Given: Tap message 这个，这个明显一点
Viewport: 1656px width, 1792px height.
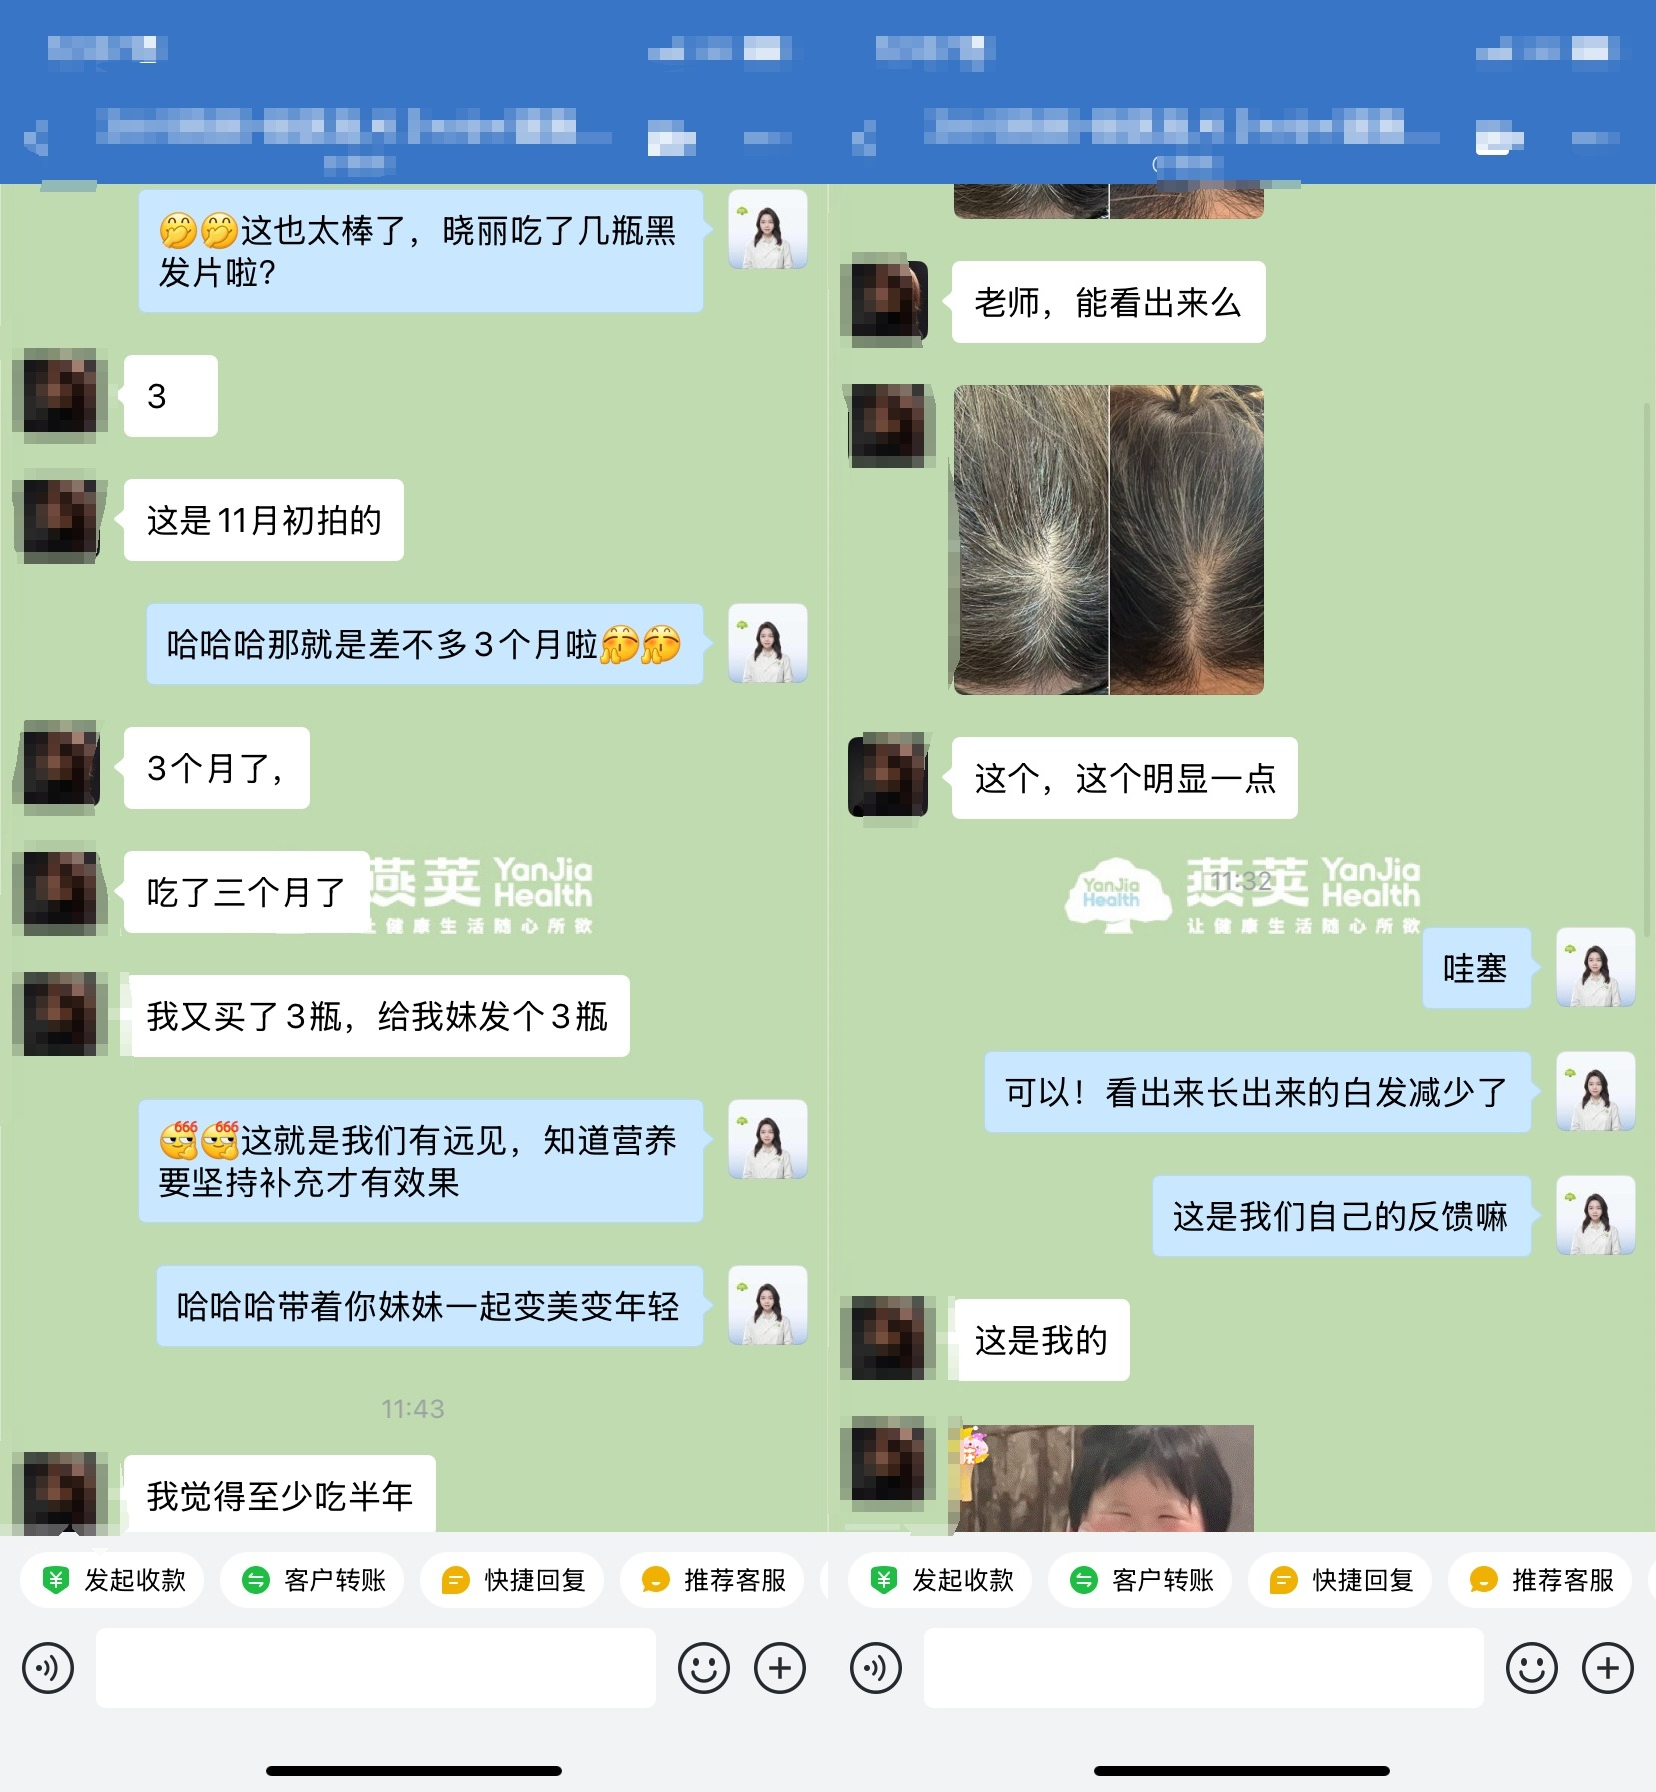Looking at the screenshot, I should [x=1125, y=778].
